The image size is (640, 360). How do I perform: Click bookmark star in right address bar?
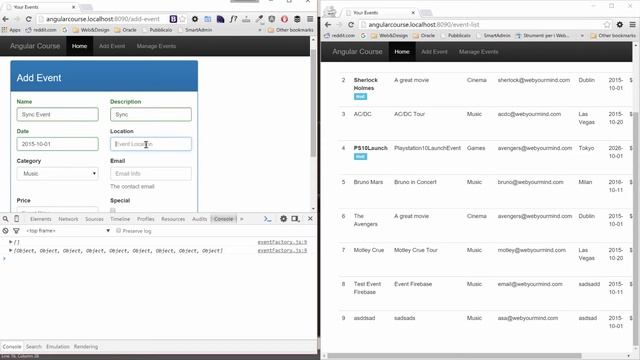point(607,24)
